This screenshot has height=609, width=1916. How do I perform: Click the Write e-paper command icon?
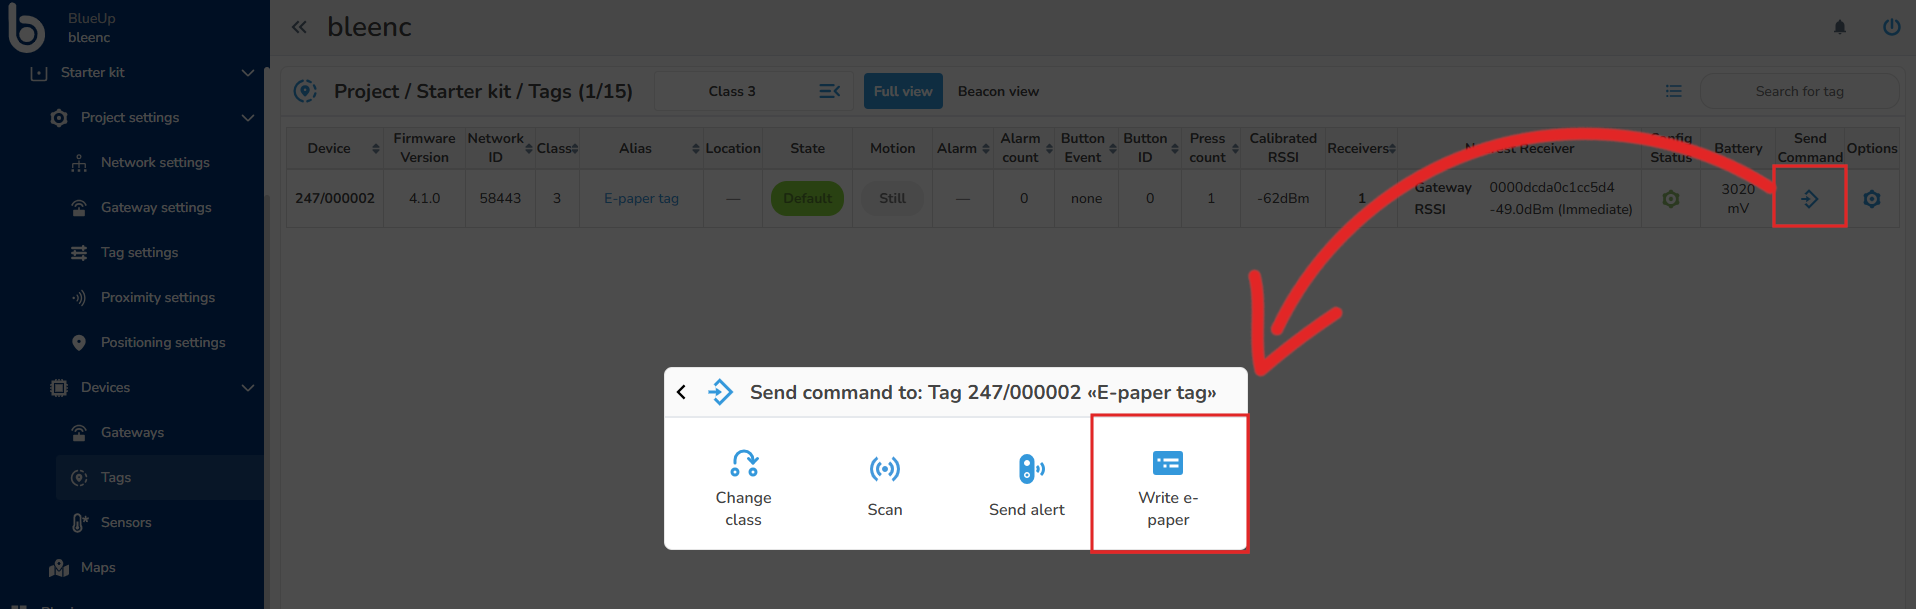[1167, 464]
